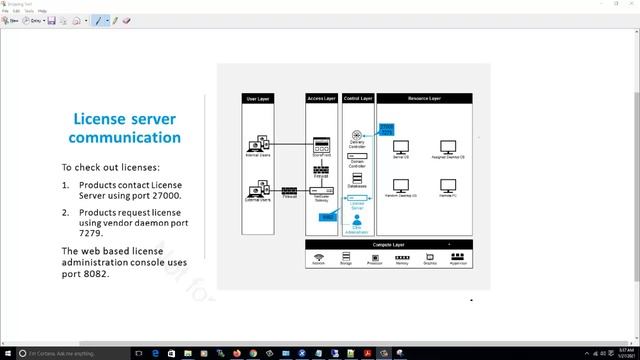This screenshot has height=360, width=640.
Task: Click the 'Access Layer' diagram header
Action: (322, 98)
